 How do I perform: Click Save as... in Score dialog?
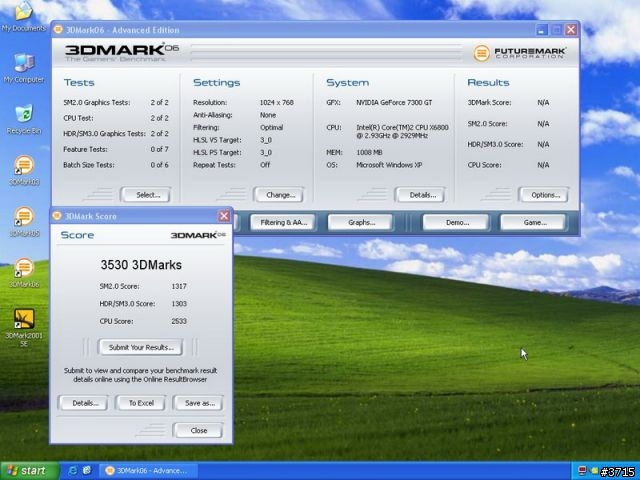[198, 403]
